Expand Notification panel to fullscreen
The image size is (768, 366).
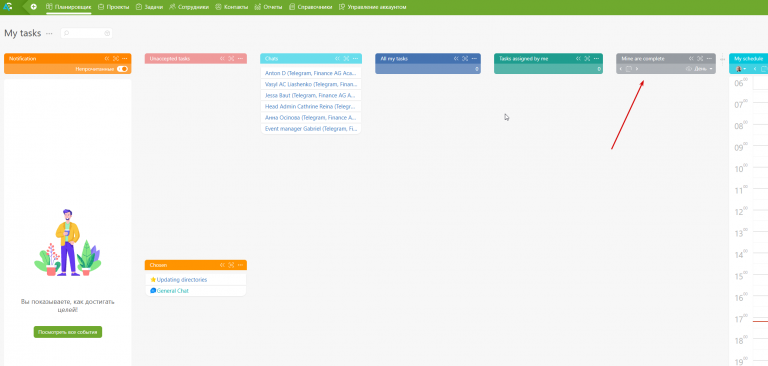[116, 58]
